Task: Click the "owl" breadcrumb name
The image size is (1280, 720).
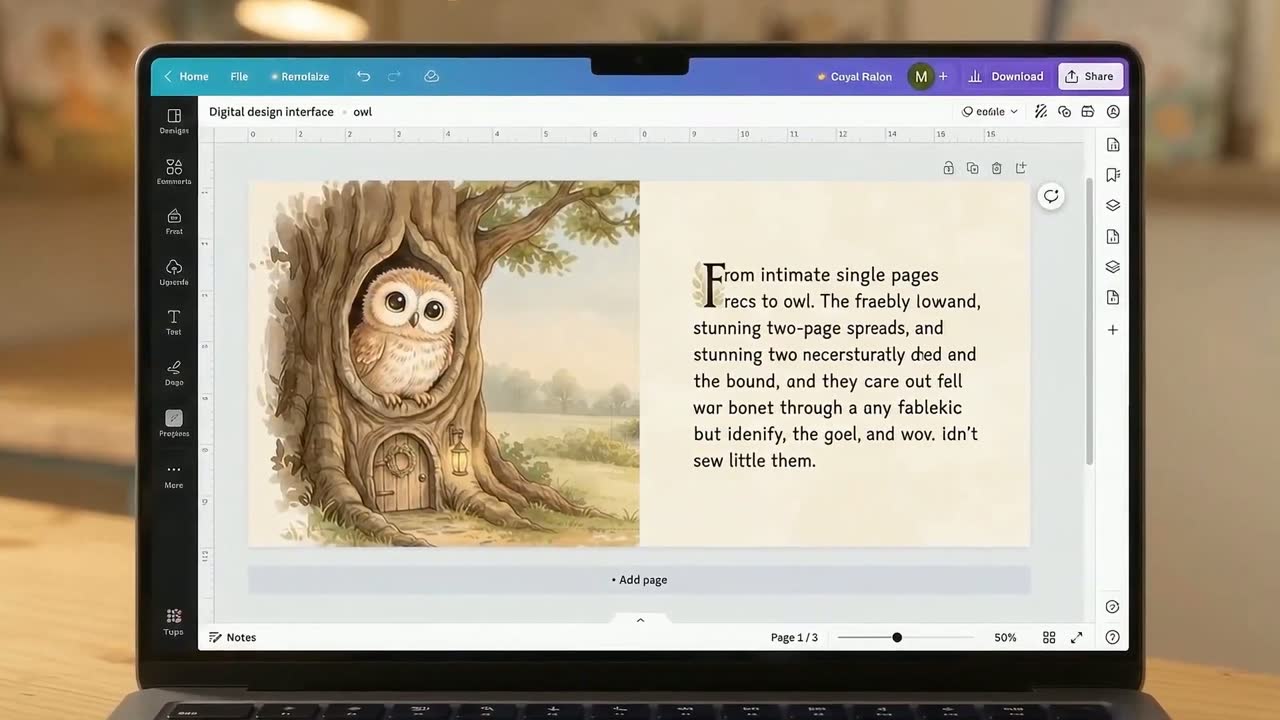Action: [362, 112]
